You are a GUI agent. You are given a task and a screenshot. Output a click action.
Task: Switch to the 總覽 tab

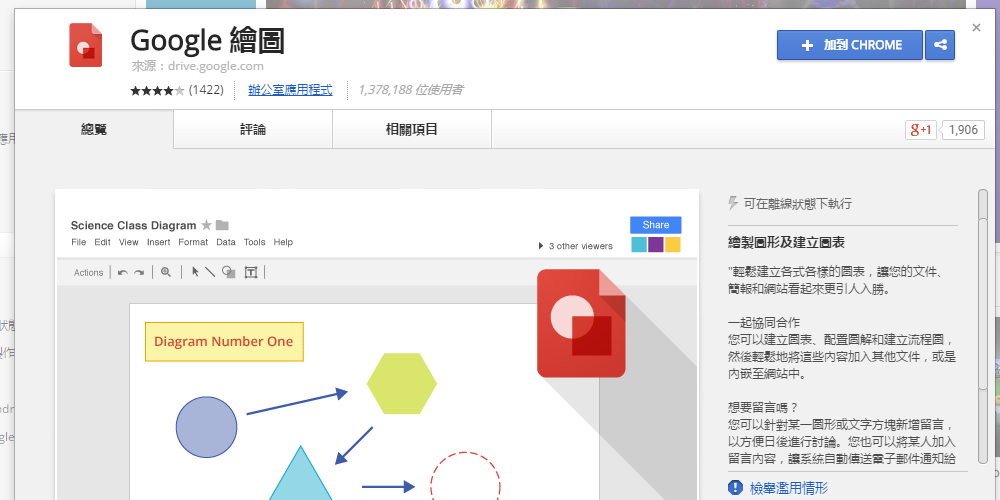tap(94, 129)
